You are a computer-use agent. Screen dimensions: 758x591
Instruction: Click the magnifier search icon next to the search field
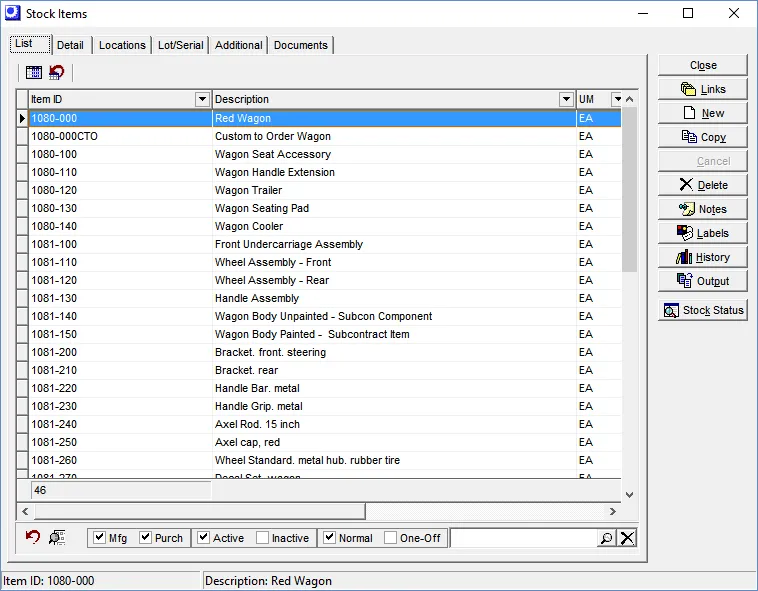(x=606, y=538)
